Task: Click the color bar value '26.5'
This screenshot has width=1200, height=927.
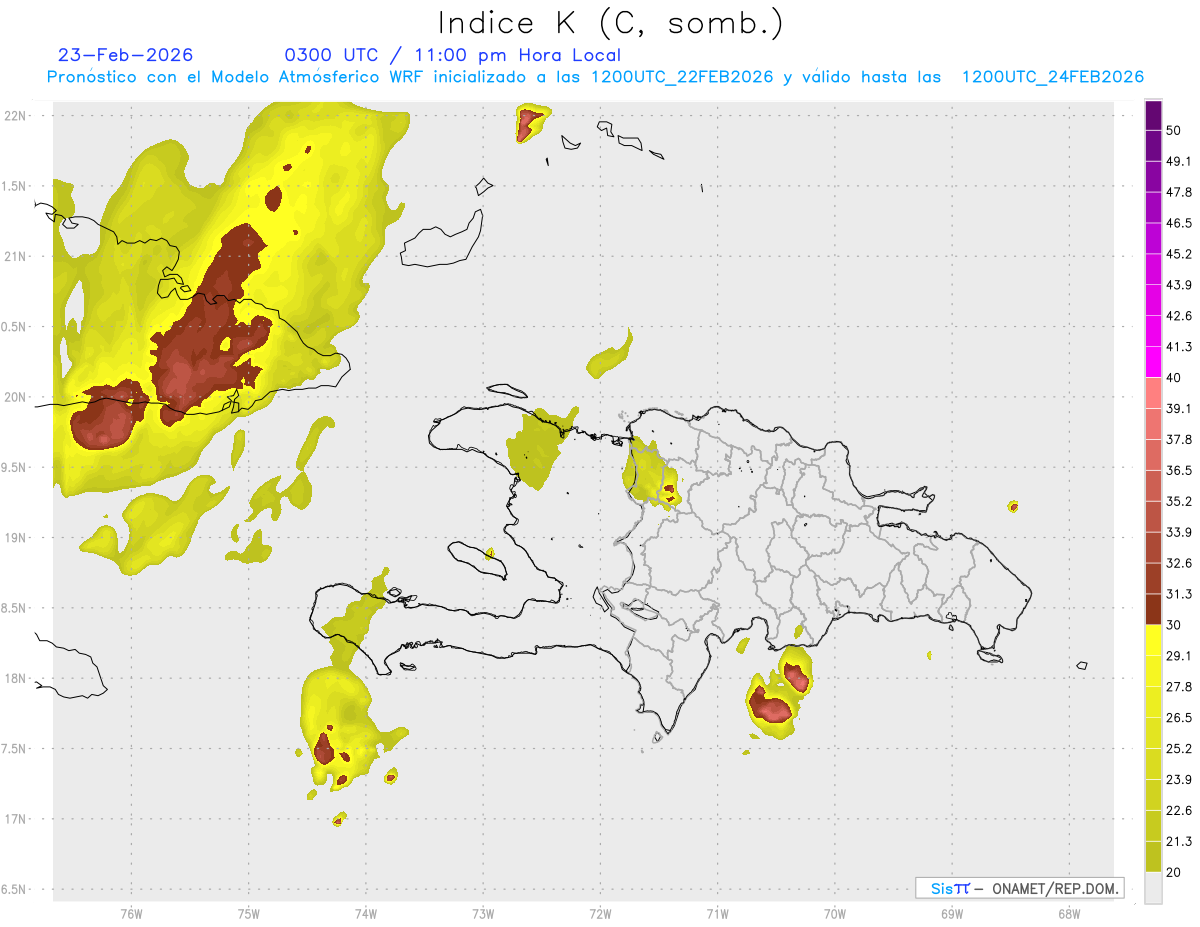Action: click(1179, 718)
